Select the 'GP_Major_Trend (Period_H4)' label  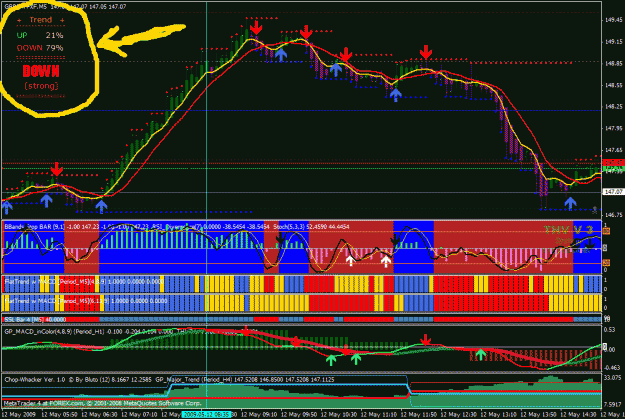(x=195, y=380)
